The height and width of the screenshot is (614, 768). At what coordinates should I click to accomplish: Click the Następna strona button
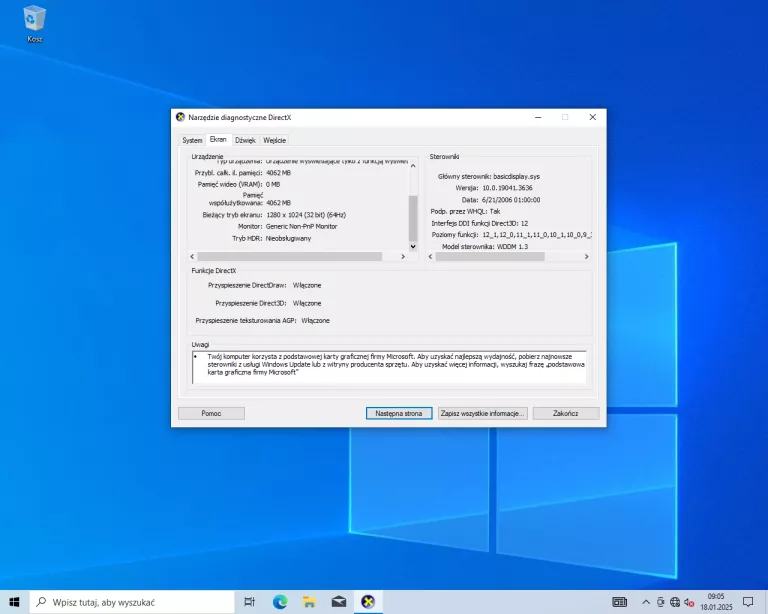[x=399, y=413]
